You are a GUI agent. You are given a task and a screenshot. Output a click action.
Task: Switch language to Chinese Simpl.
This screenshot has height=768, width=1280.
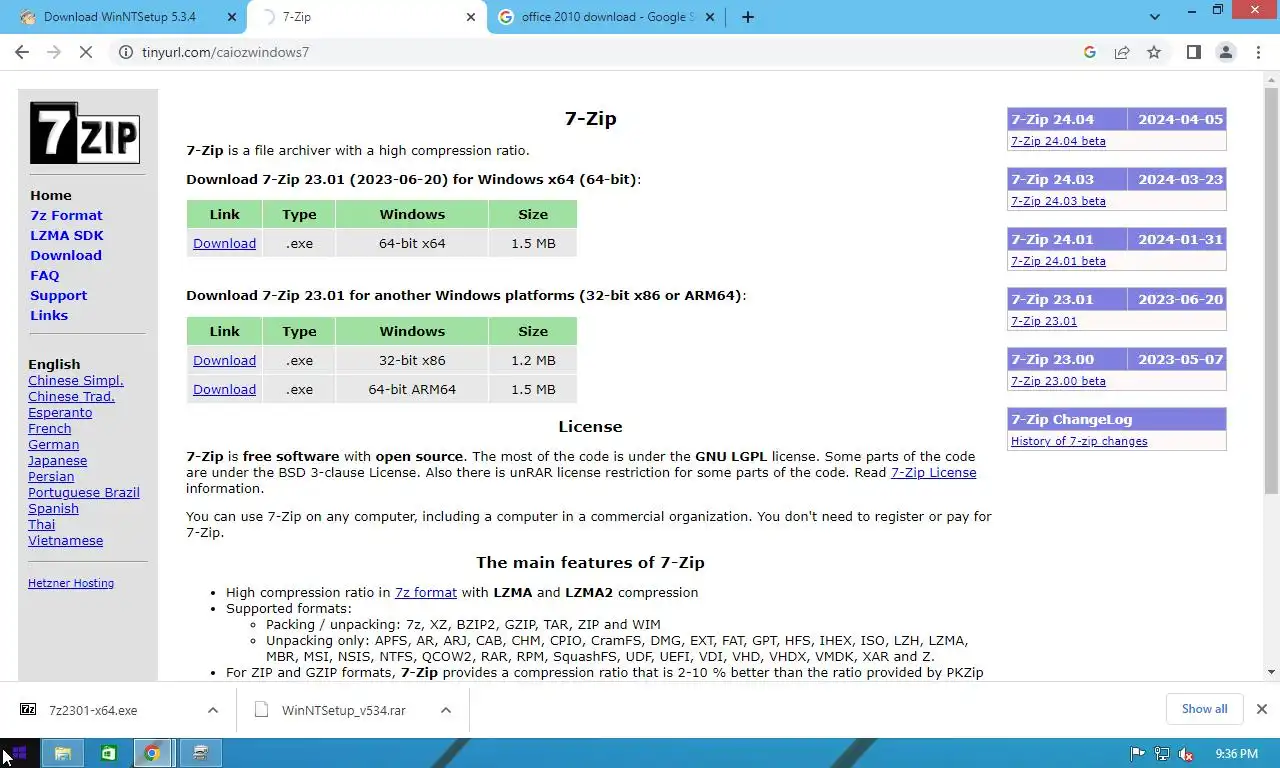point(76,380)
